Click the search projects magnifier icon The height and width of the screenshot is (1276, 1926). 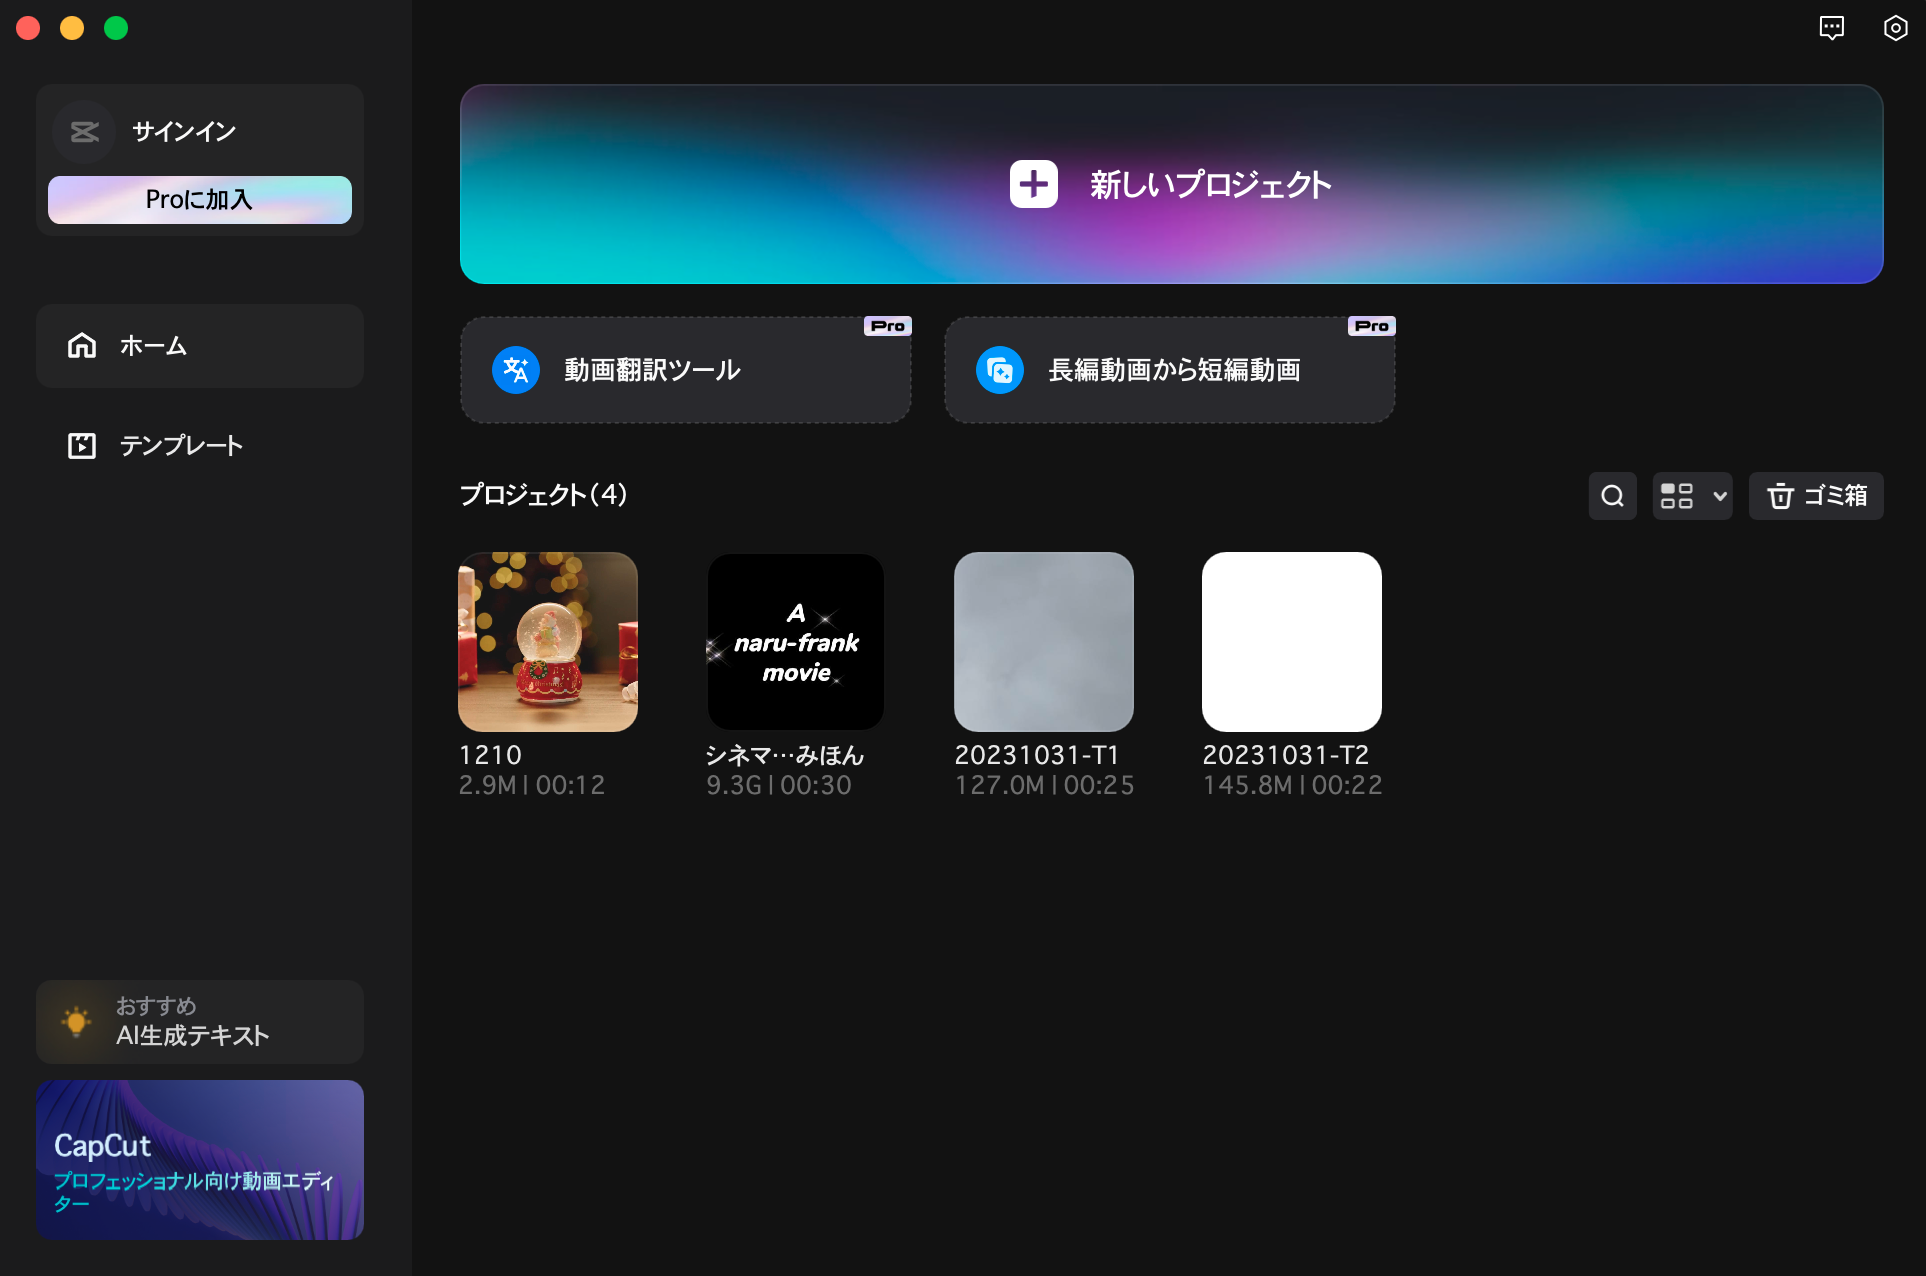tap(1612, 496)
